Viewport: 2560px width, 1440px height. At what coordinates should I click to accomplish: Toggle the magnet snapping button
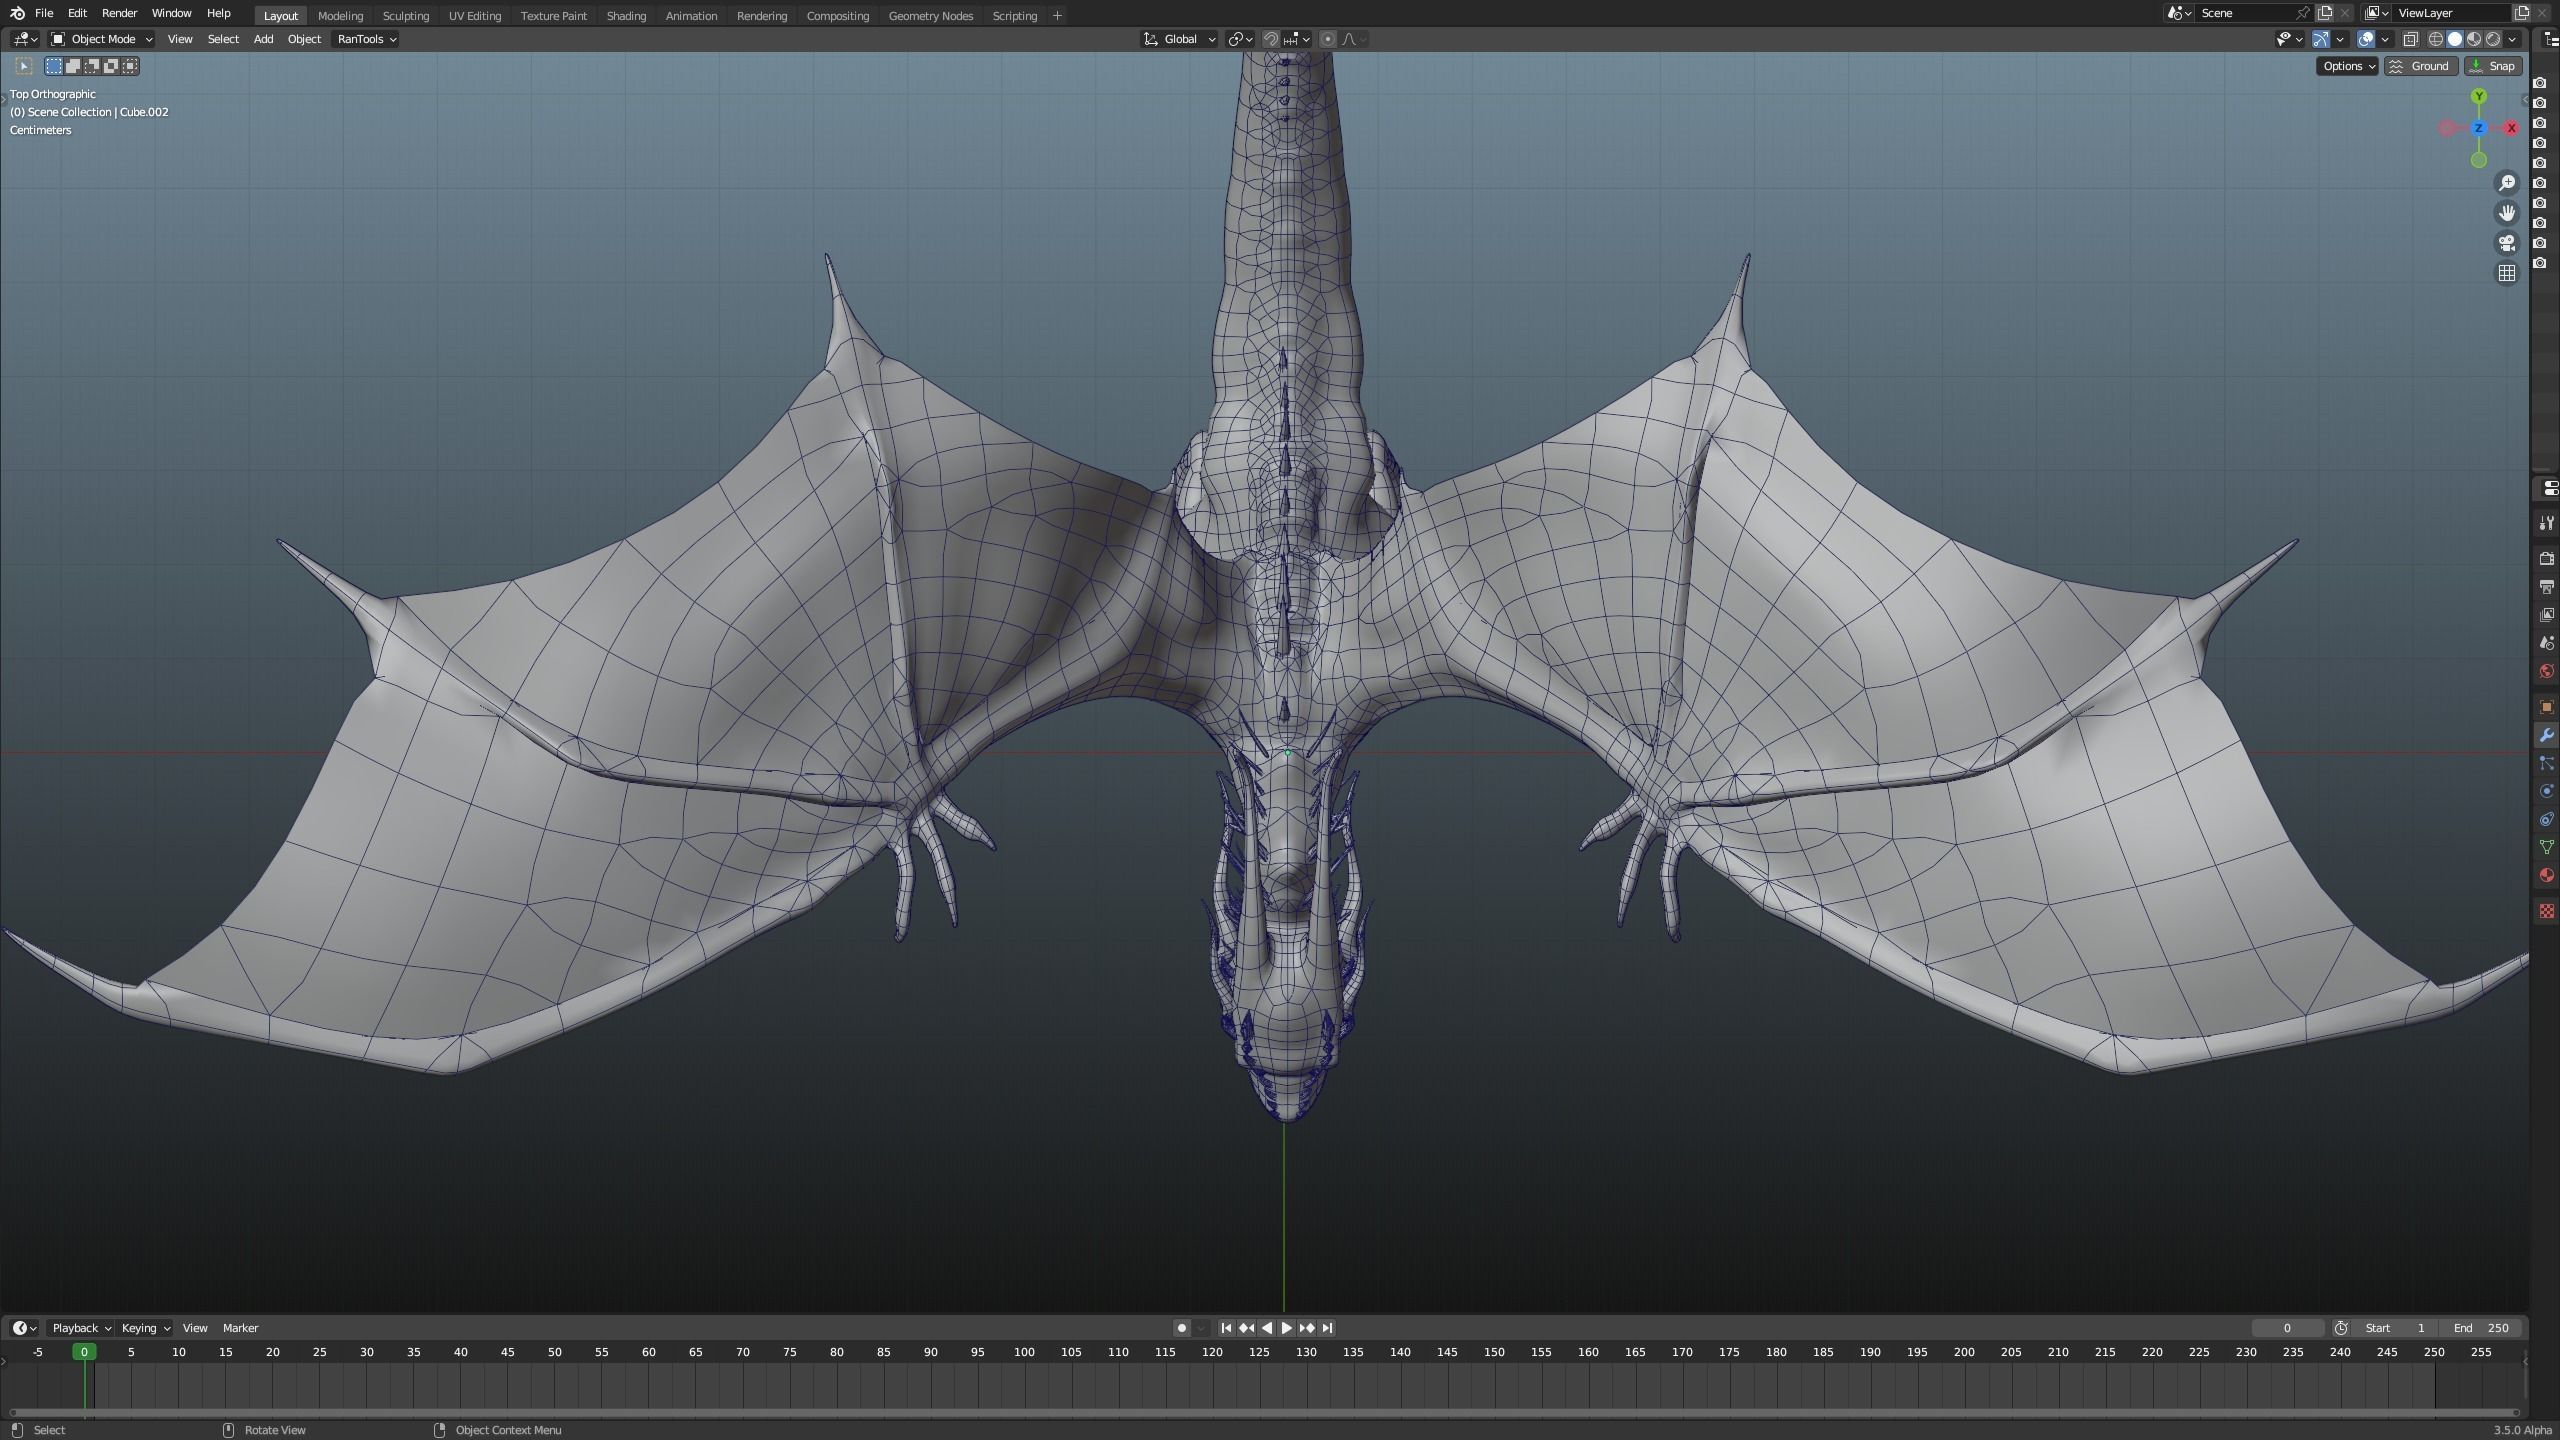pos(1271,39)
